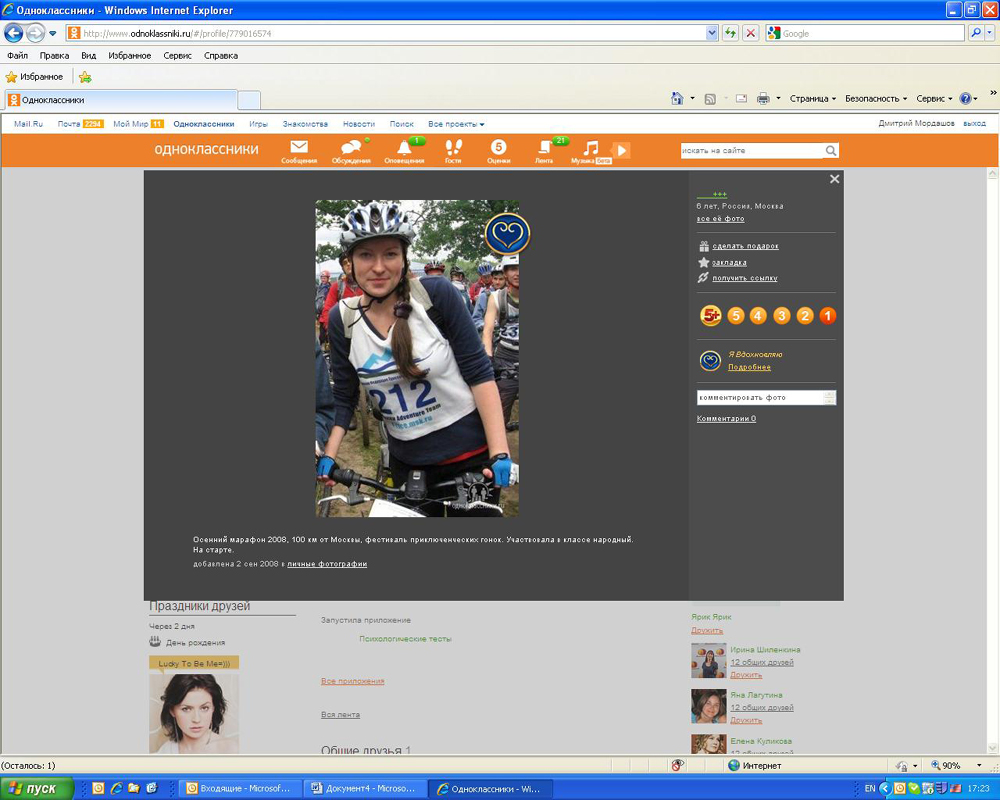This screenshot has height=800, width=1000.
Task: Click the получить ссылку link
Action: point(744,278)
